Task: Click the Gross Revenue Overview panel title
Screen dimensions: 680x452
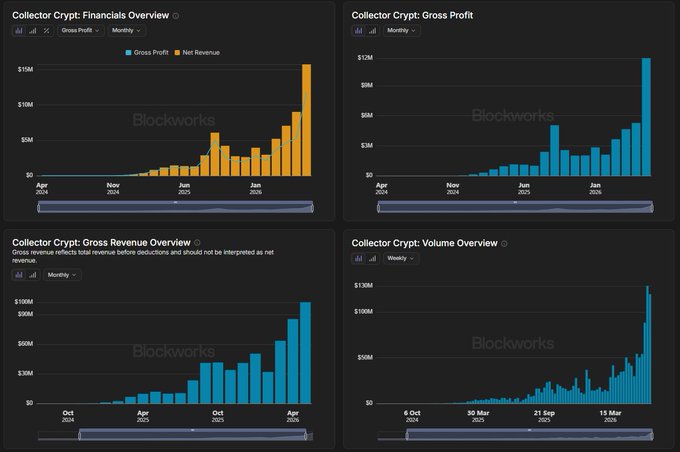Action: click(101, 243)
